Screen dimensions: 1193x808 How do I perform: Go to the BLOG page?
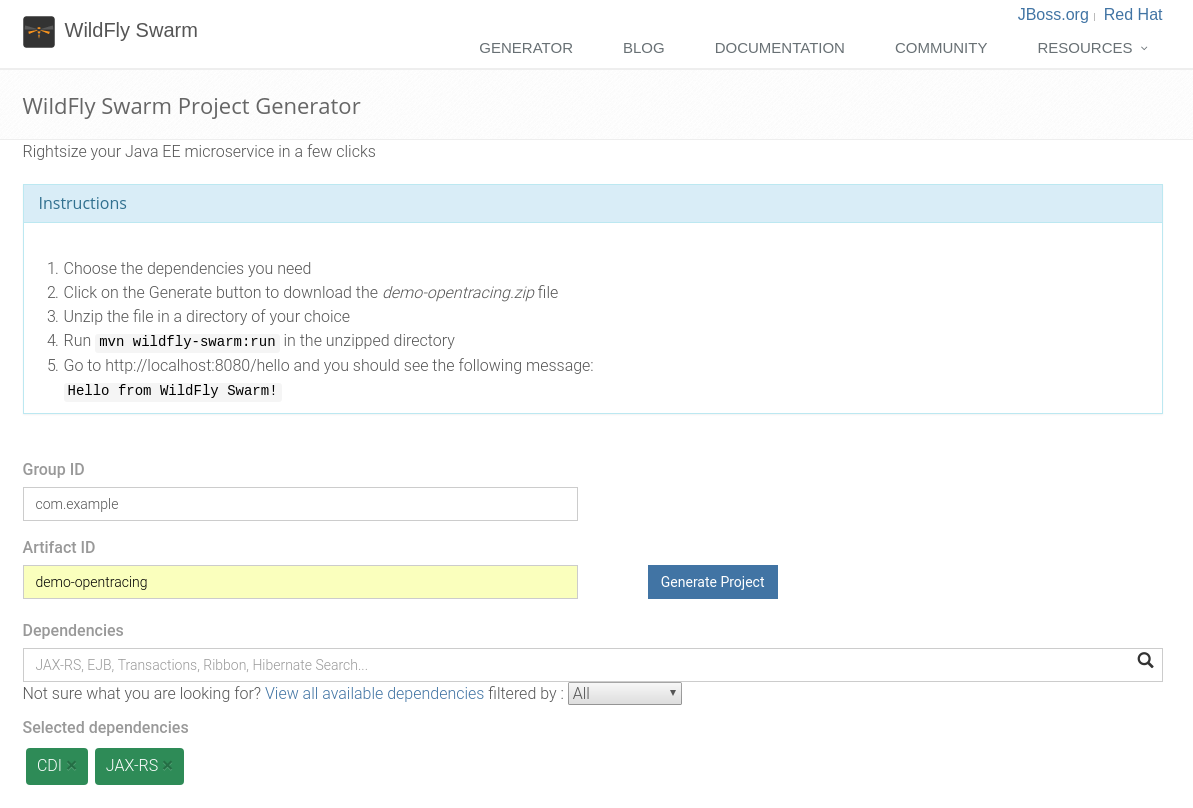[644, 48]
